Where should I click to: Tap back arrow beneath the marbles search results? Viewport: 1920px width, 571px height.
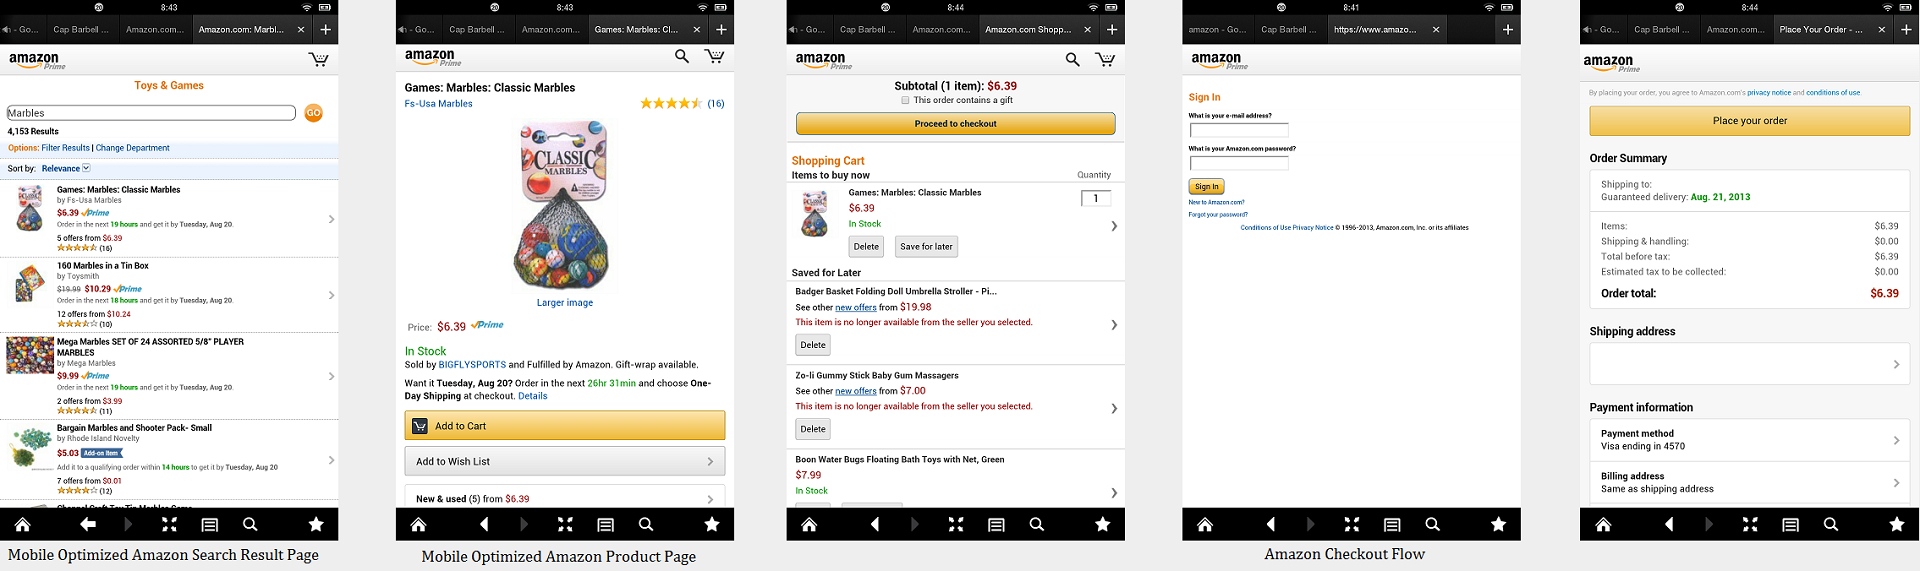[88, 524]
